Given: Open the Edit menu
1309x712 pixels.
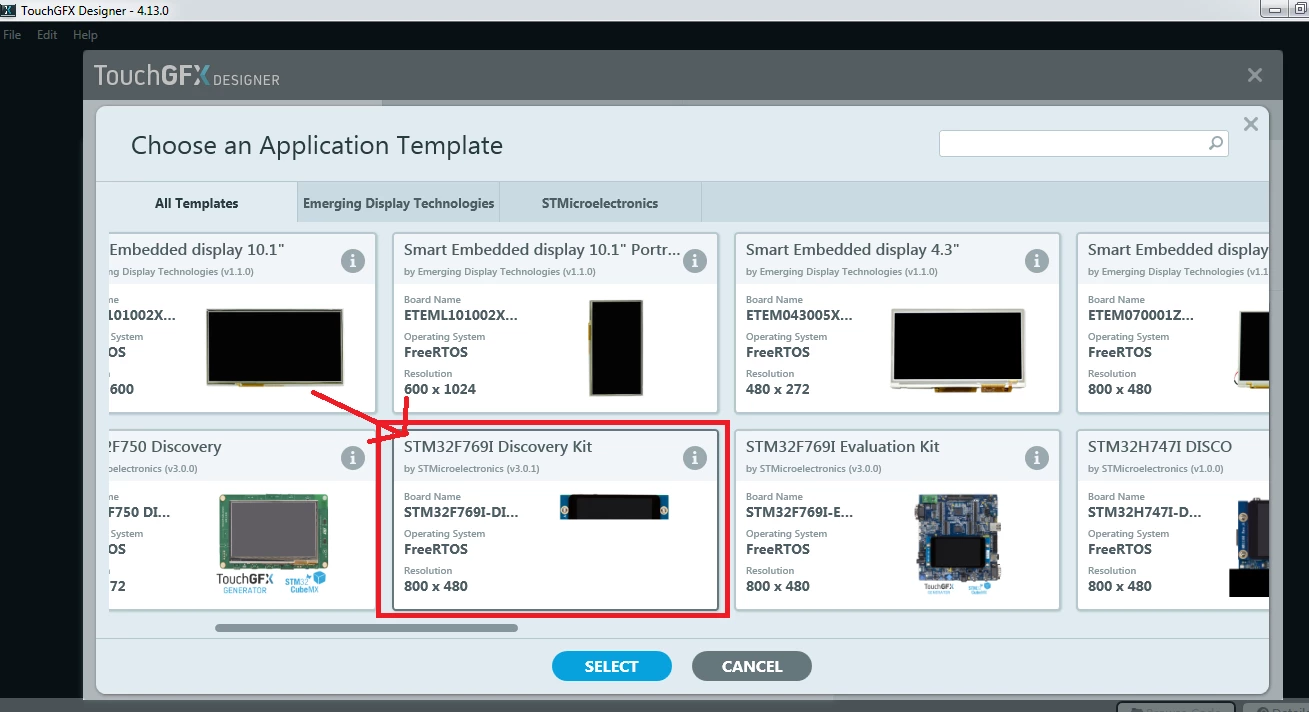Looking at the screenshot, I should 47,35.
